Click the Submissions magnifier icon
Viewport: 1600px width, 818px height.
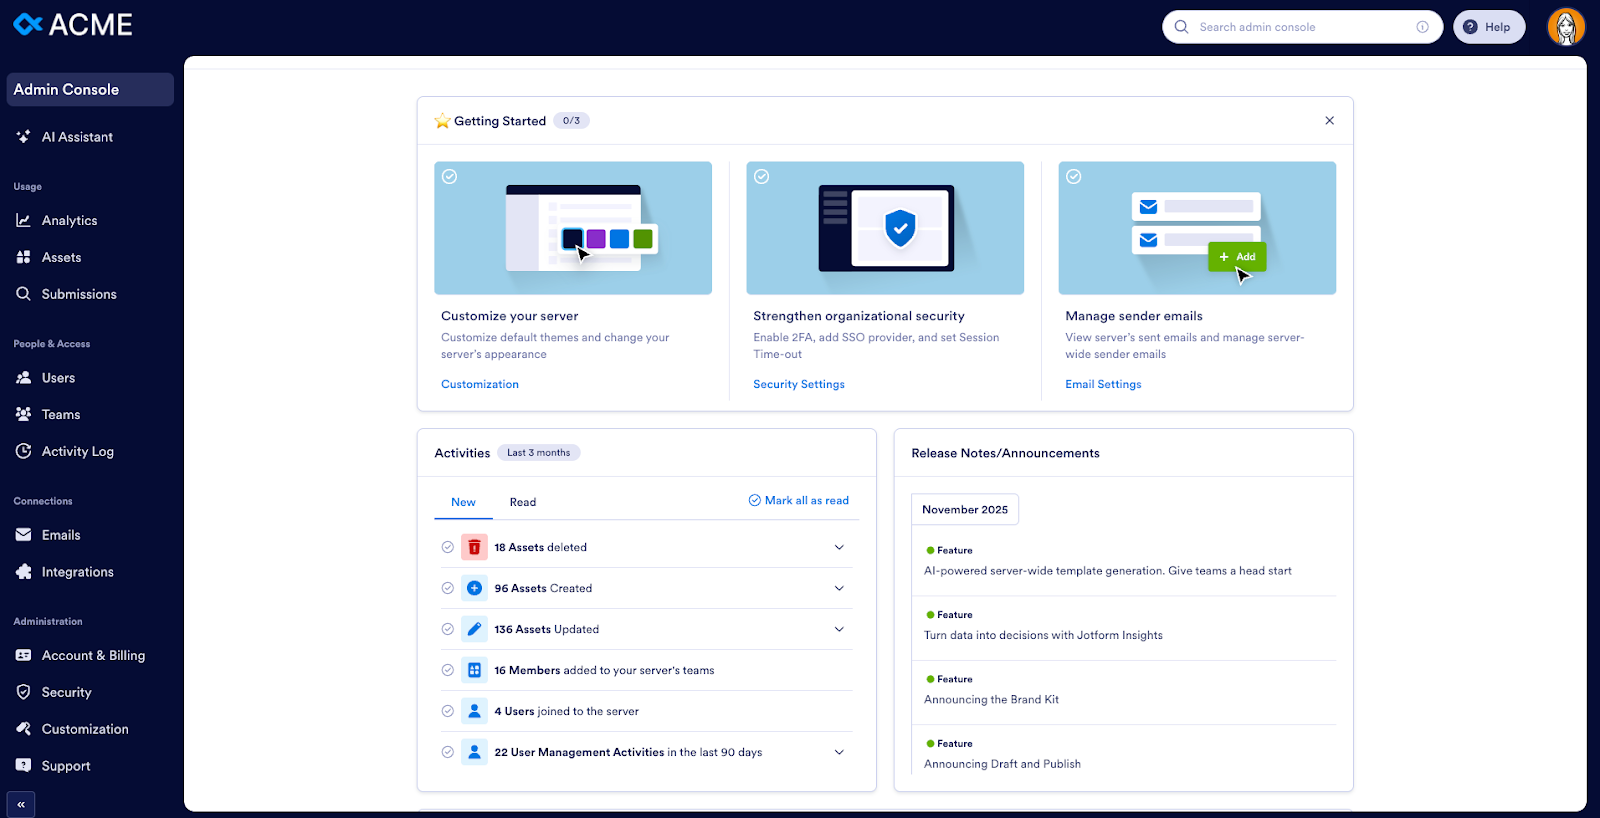coord(23,294)
